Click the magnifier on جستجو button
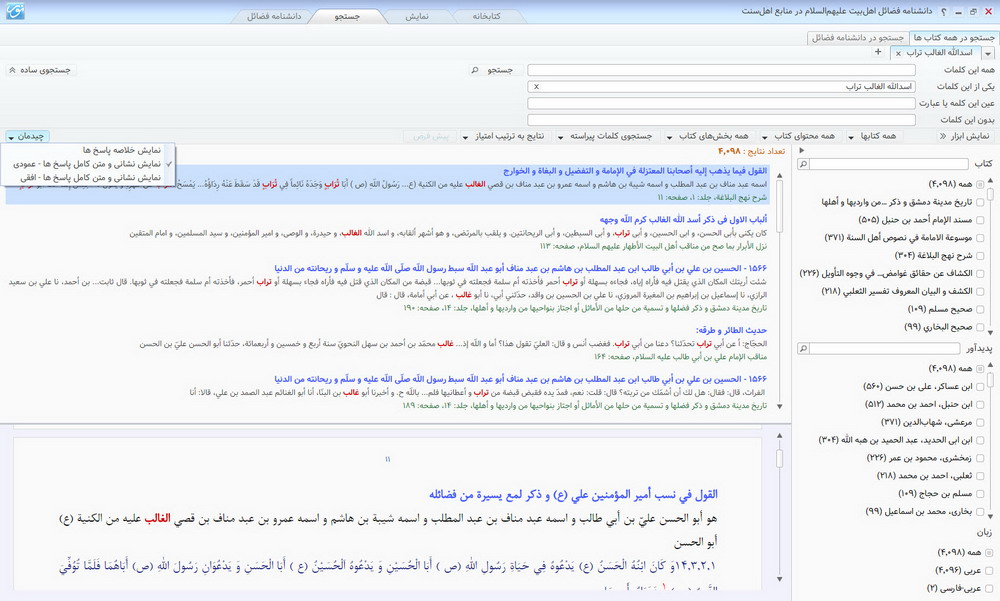 (x=474, y=70)
